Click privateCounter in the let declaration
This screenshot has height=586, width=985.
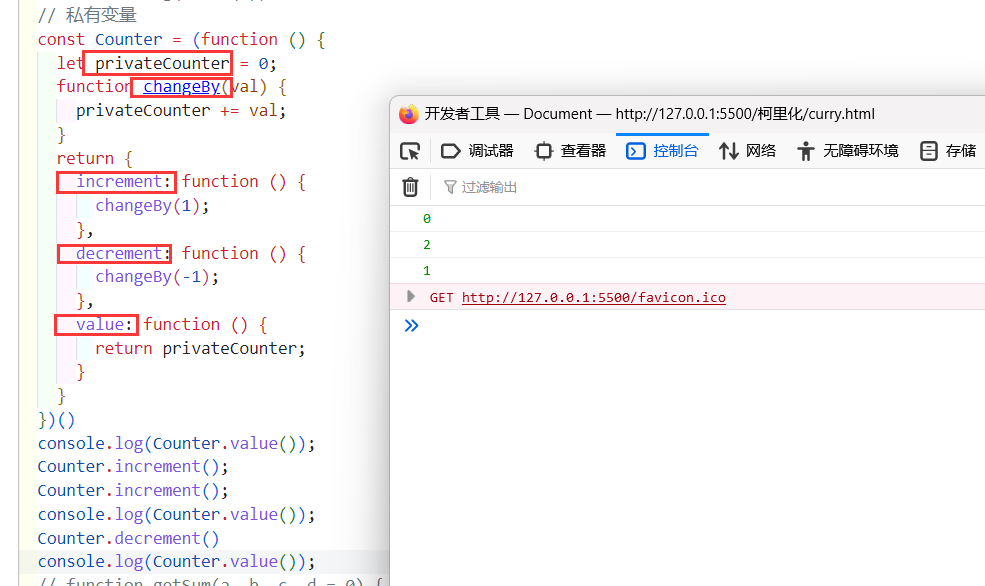coord(162,63)
